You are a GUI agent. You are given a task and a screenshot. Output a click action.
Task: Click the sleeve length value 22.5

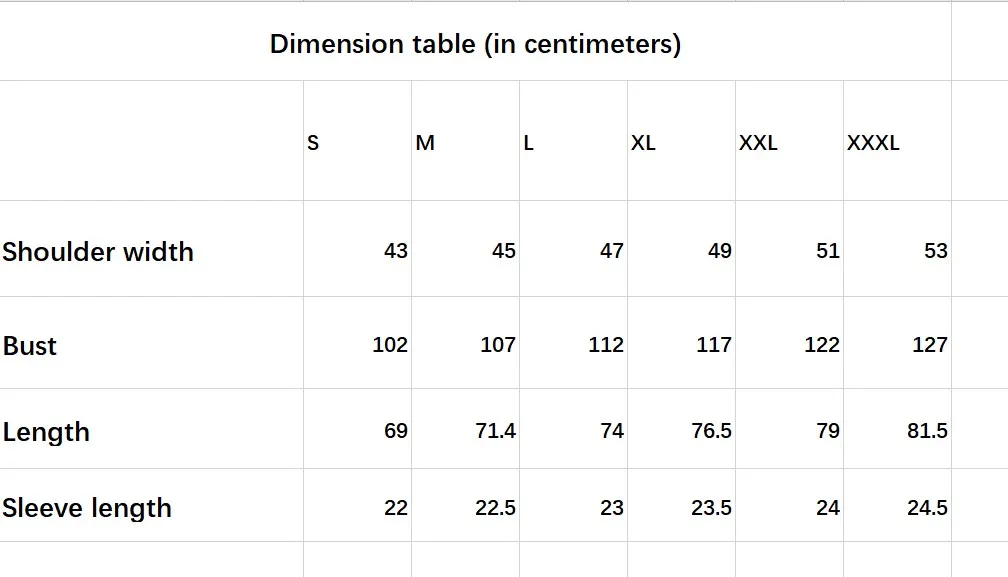coord(496,508)
